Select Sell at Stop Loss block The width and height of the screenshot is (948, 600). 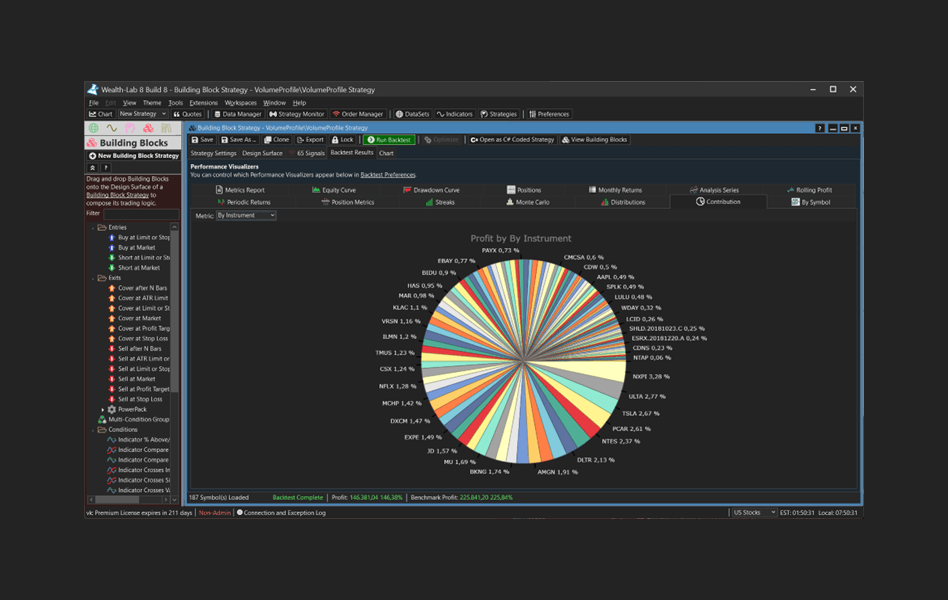pyautogui.click(x=135, y=399)
